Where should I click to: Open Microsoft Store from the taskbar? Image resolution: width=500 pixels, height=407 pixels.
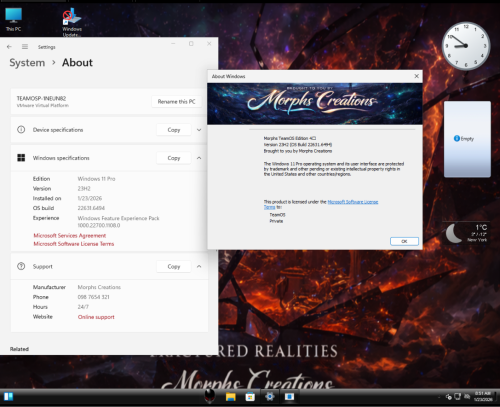tap(250, 397)
